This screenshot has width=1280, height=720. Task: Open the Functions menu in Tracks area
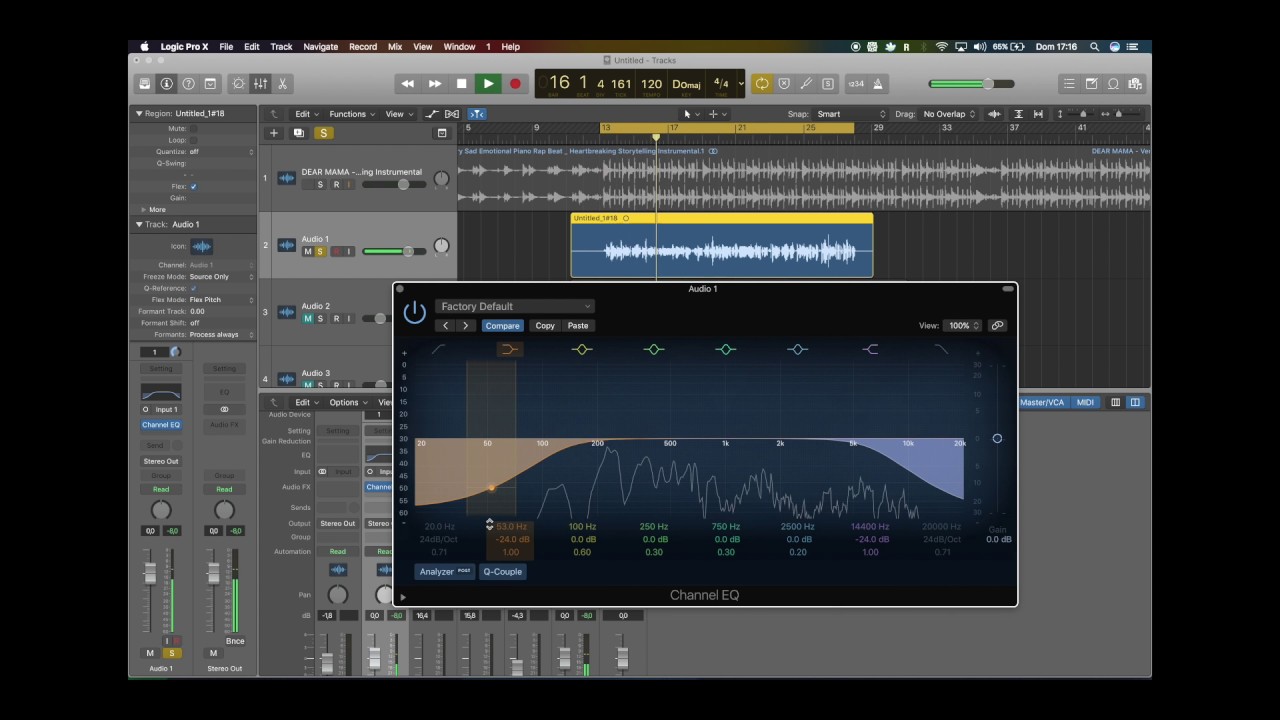tap(352, 114)
